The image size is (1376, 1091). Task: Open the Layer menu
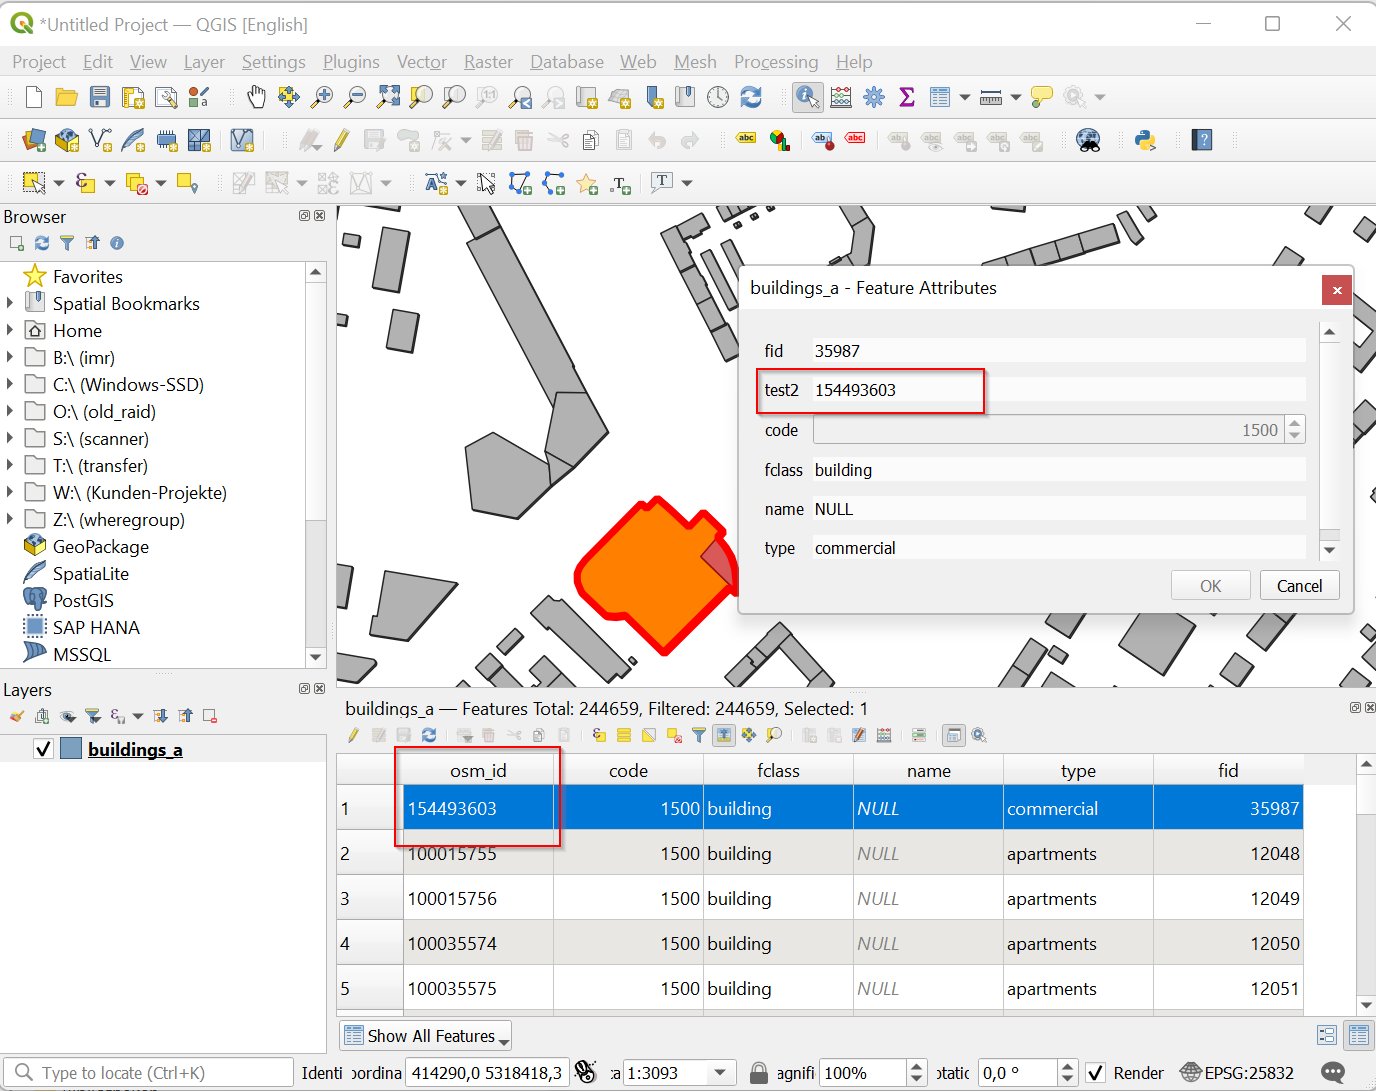(204, 62)
